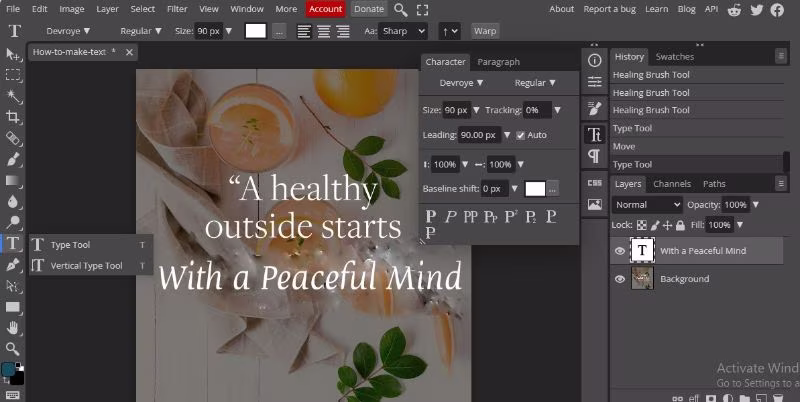The height and width of the screenshot is (402, 800).
Task: Toggle underline text style
Action: tap(551, 216)
